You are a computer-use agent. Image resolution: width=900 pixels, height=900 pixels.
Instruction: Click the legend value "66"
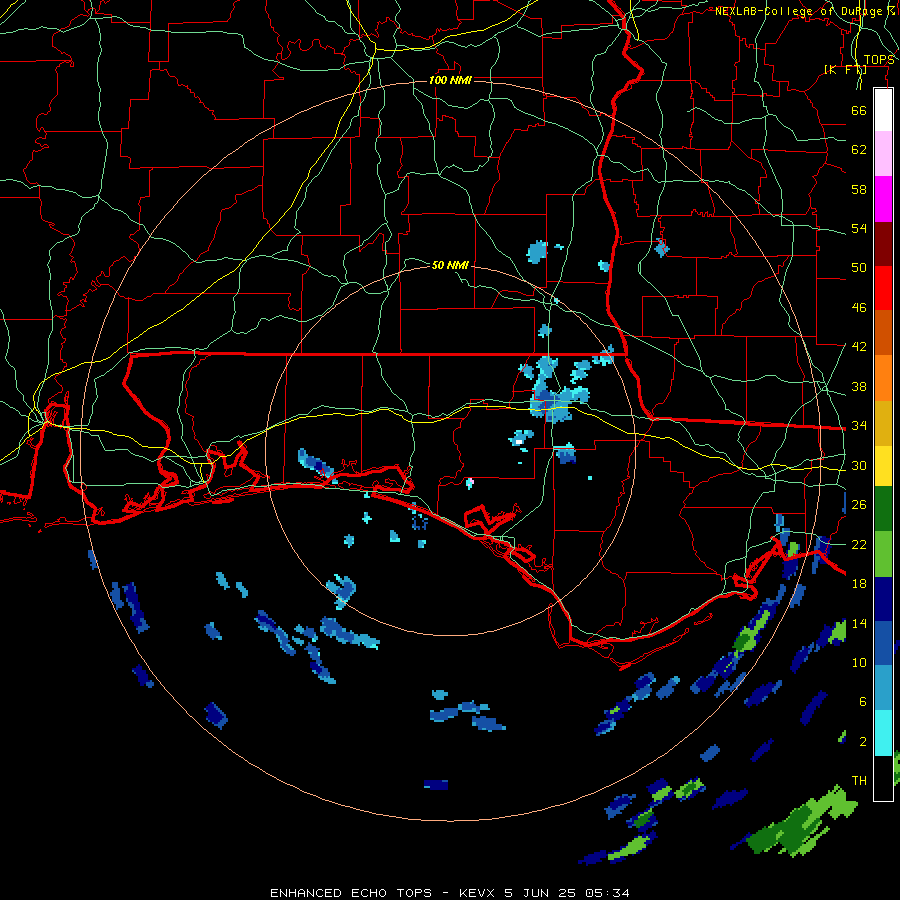pyautogui.click(x=859, y=110)
